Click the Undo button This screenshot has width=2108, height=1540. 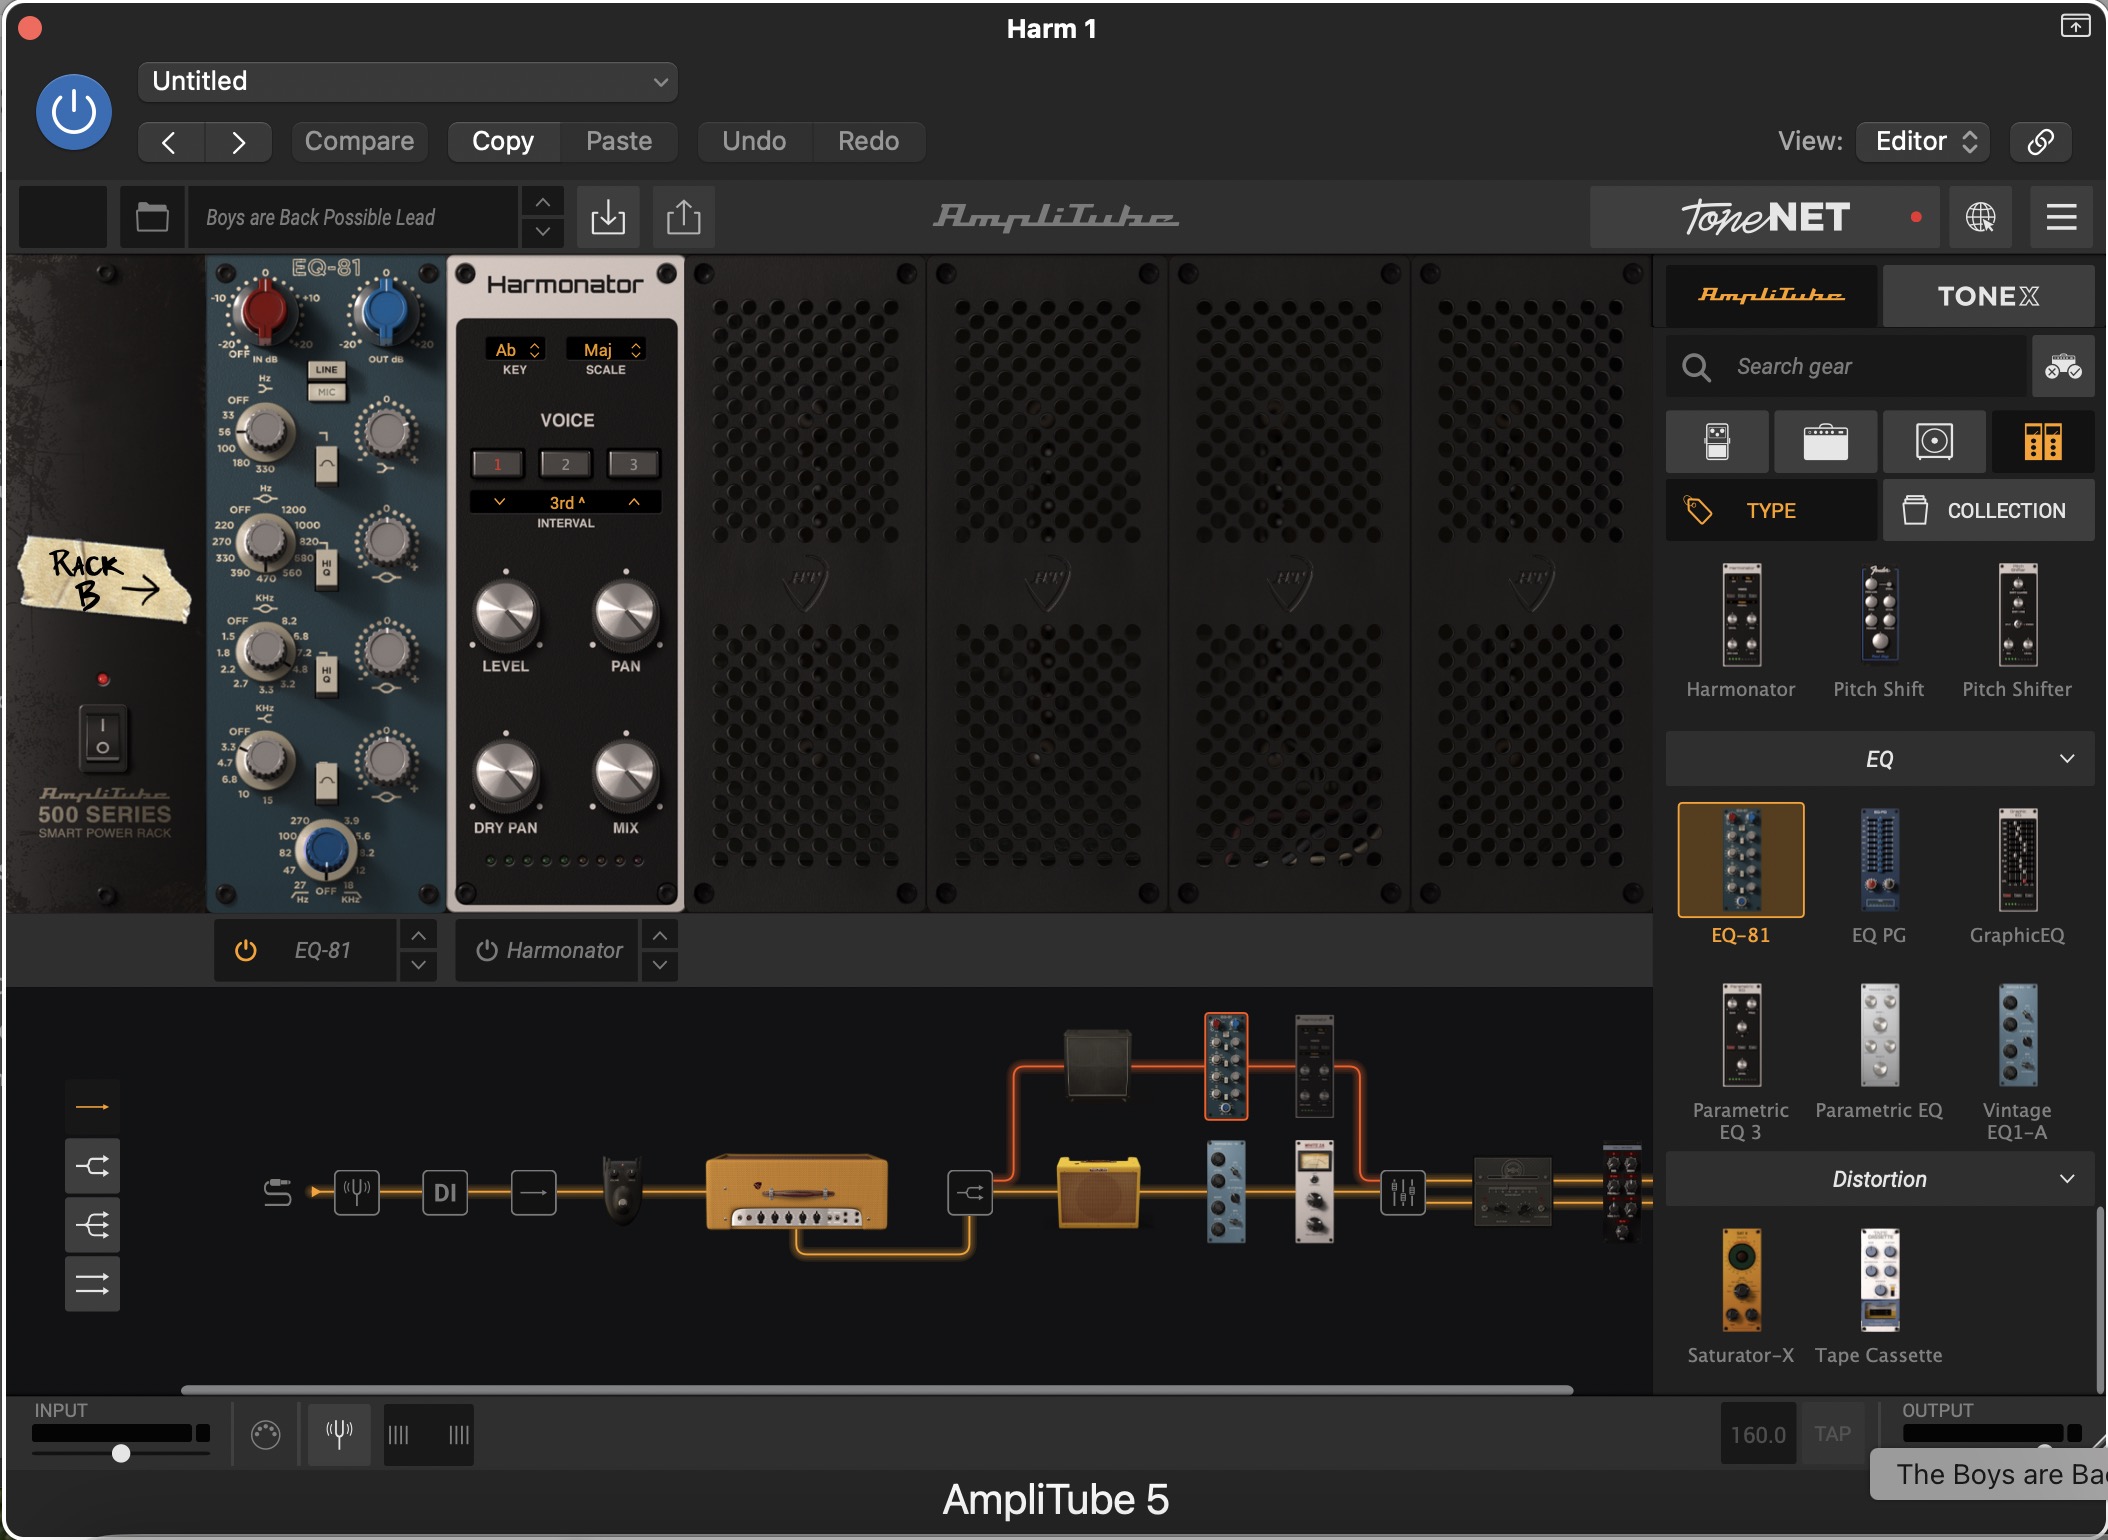point(754,141)
